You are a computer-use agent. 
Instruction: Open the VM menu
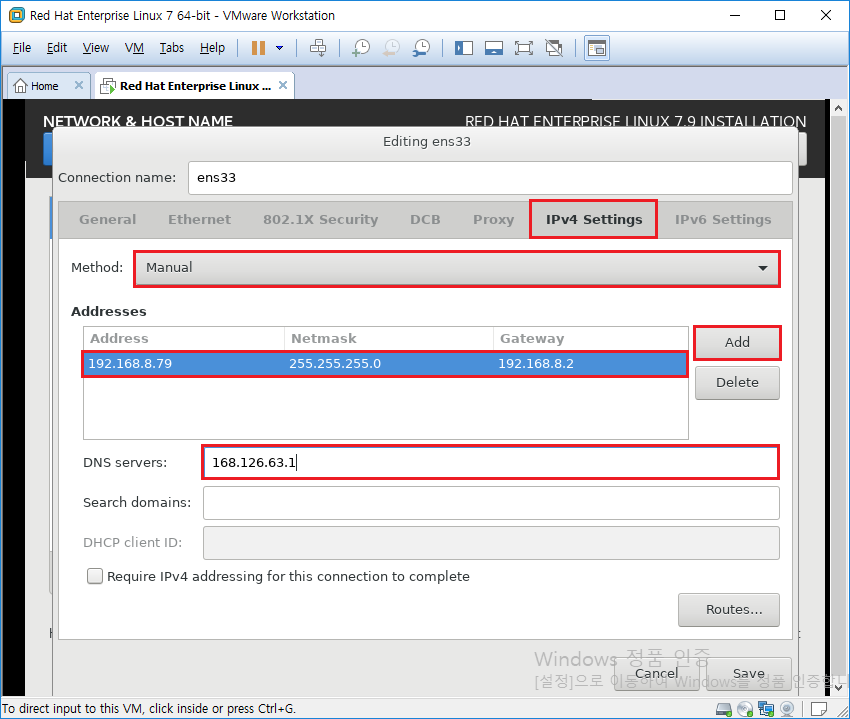[x=134, y=48]
